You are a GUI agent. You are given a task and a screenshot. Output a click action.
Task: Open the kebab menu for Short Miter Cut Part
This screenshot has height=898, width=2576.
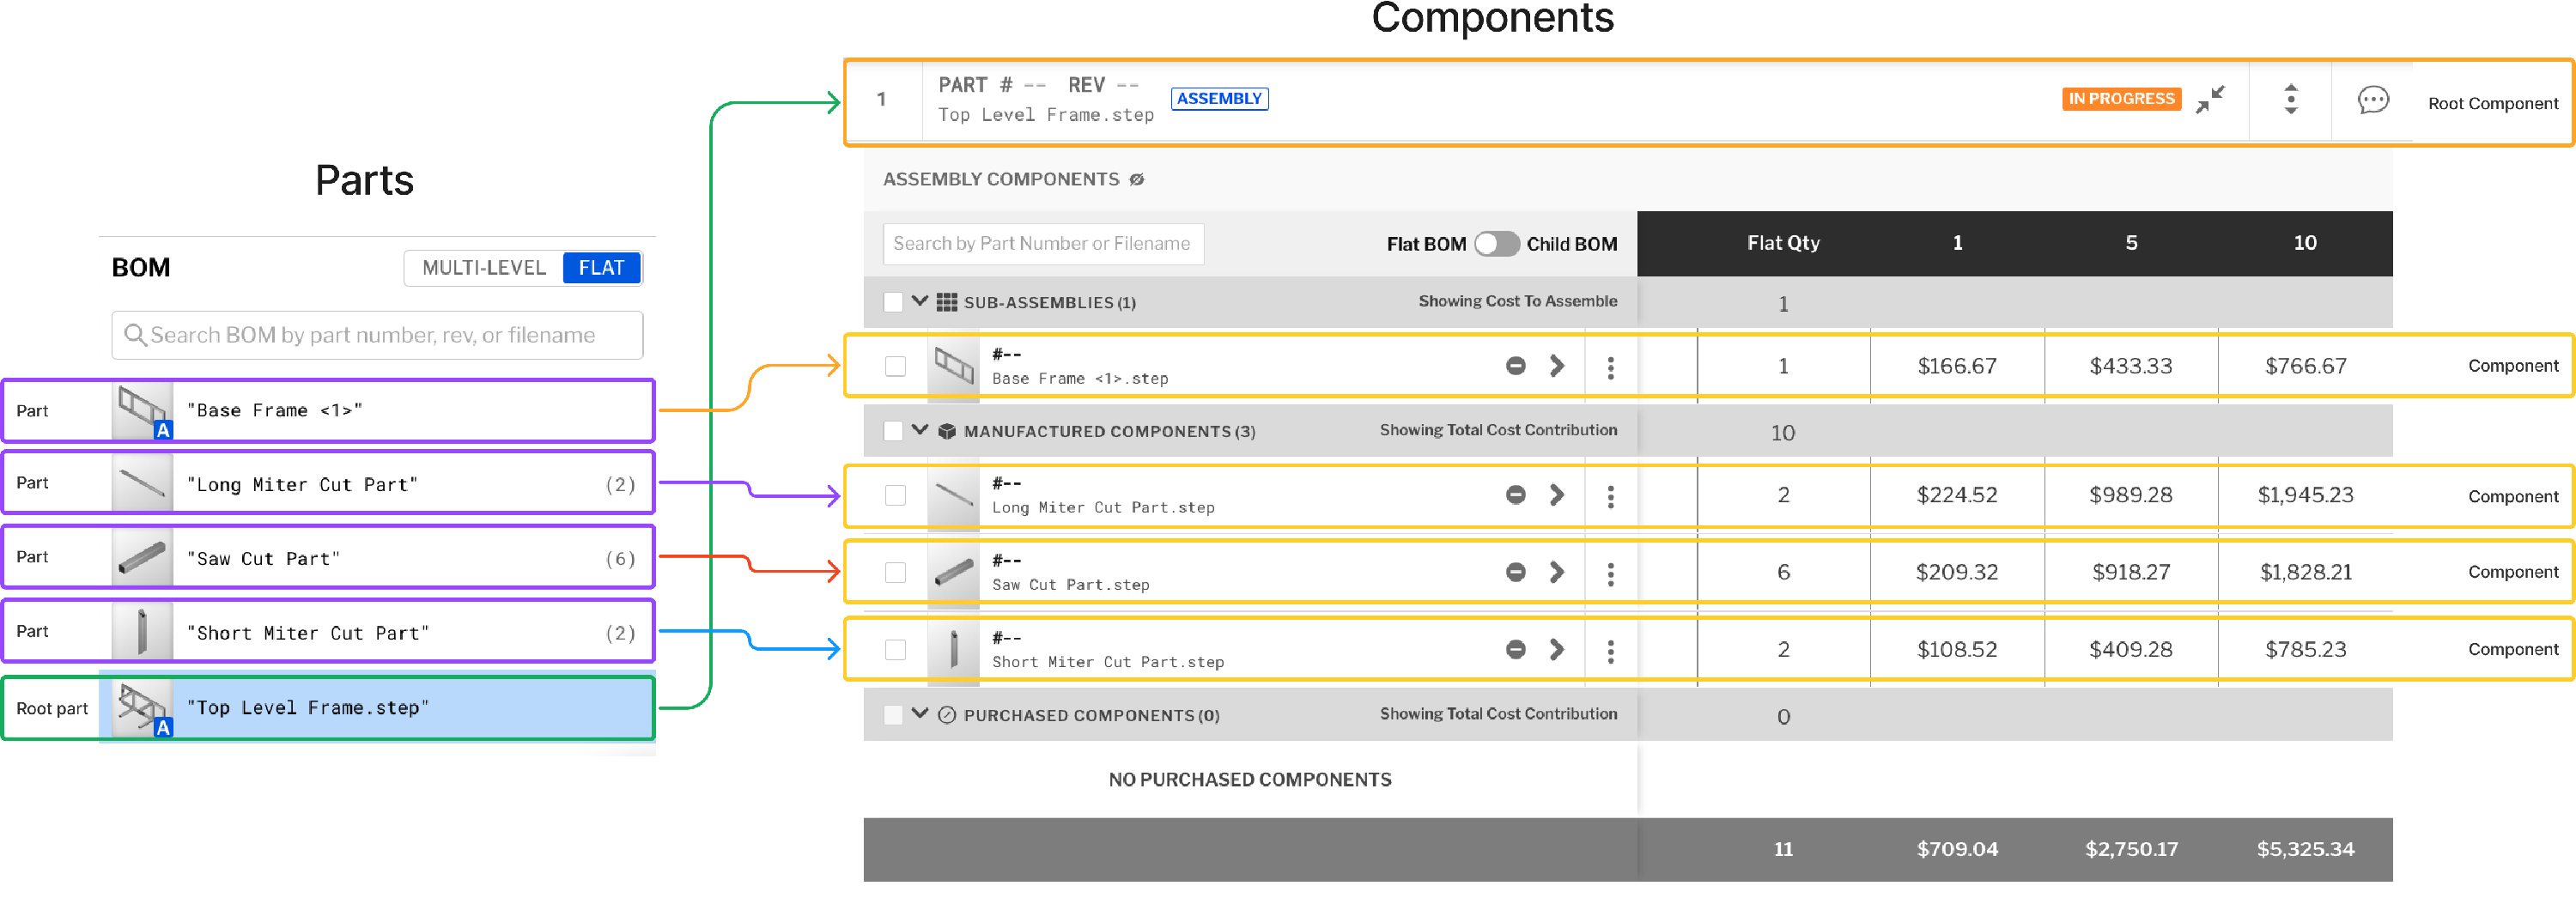coord(1611,651)
